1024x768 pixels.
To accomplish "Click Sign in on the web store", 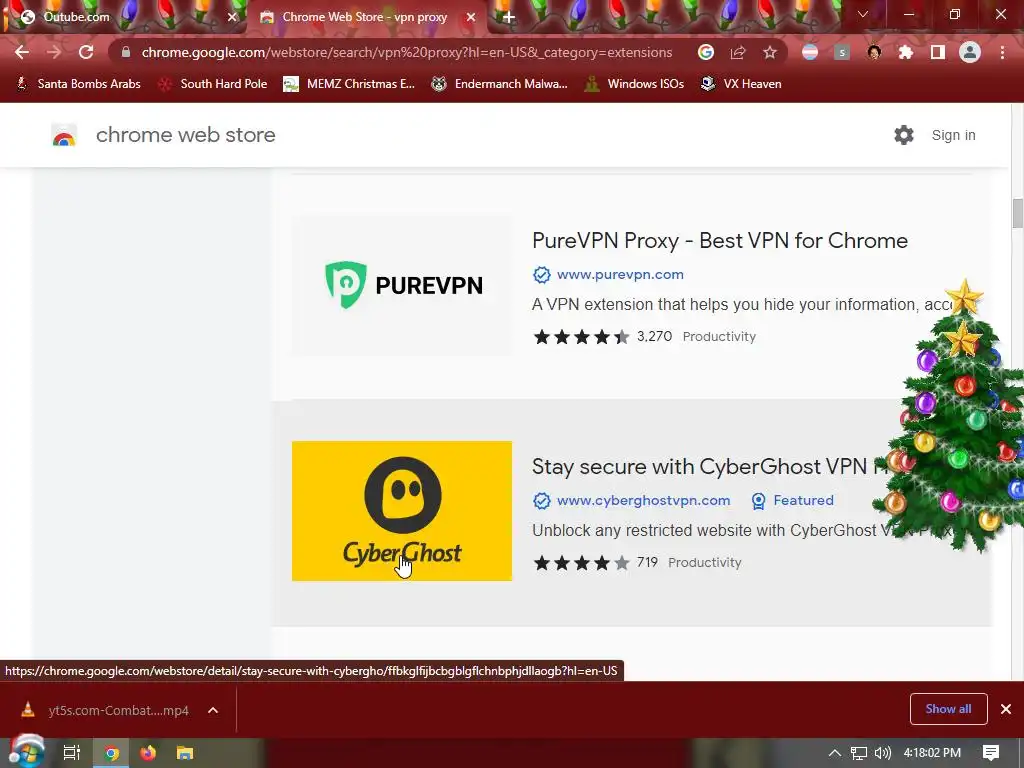I will [953, 135].
